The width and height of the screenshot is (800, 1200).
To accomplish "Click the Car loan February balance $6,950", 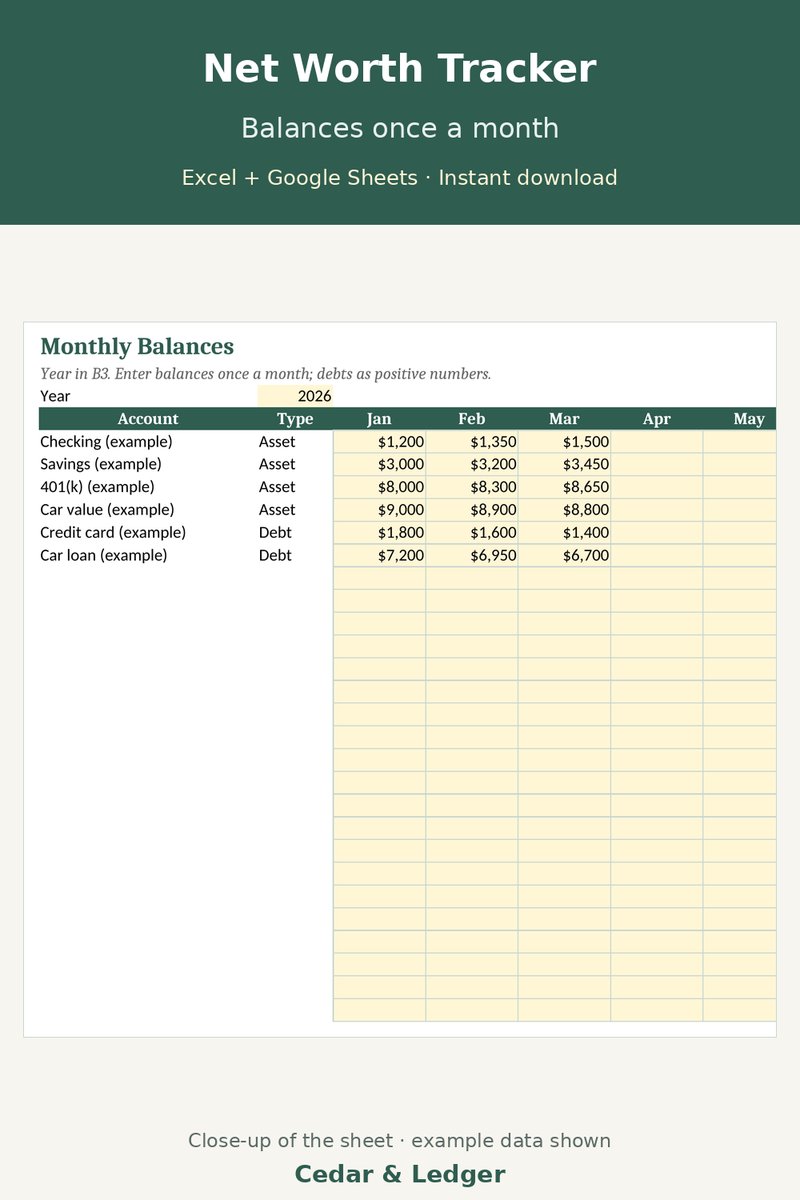I will point(472,555).
